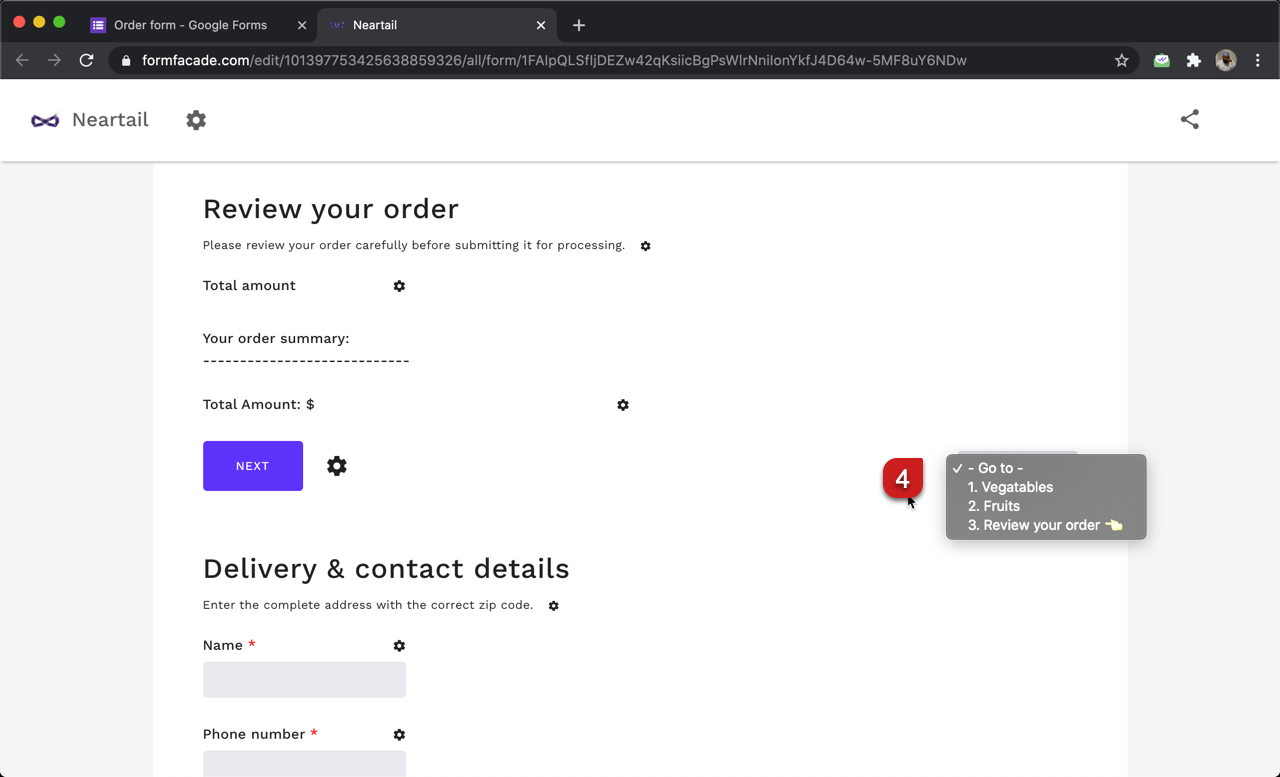Open a new browser tab
Image resolution: width=1280 pixels, height=777 pixels.
[x=578, y=25]
